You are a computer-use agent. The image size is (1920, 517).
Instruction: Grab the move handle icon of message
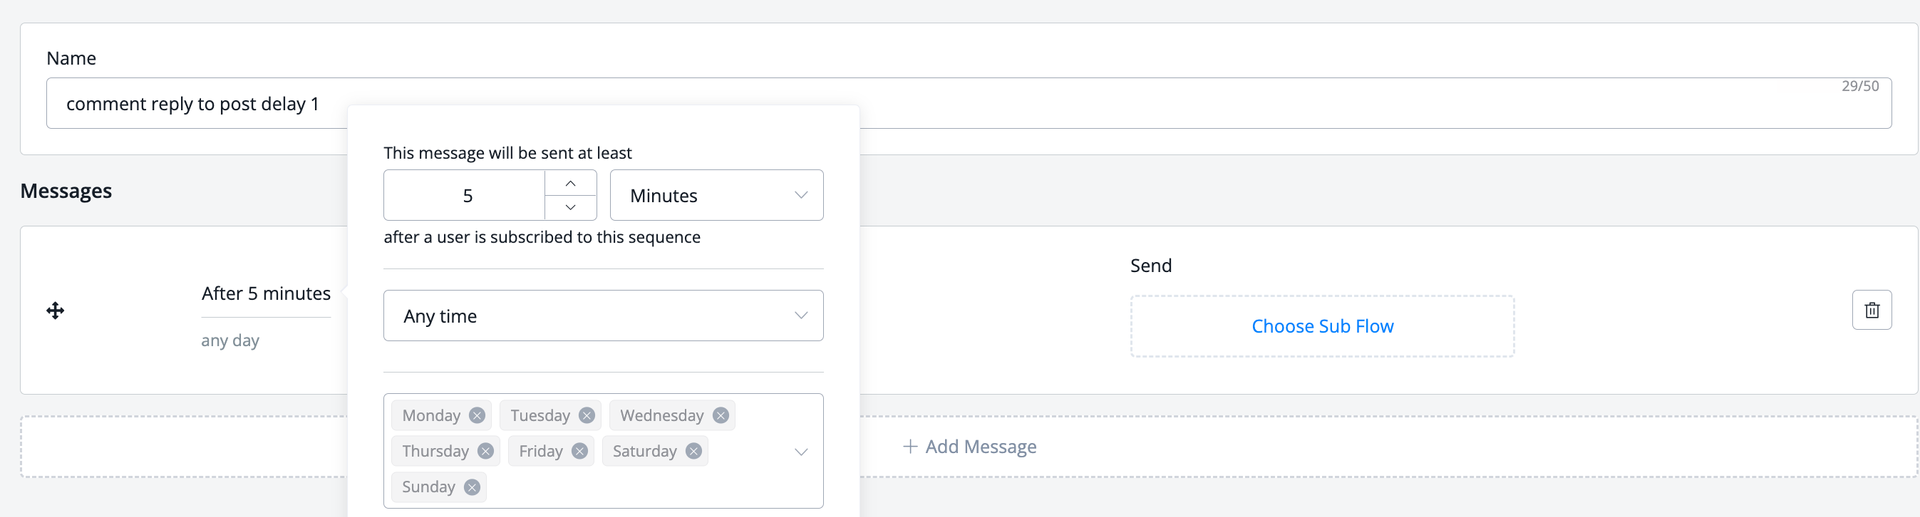55,310
